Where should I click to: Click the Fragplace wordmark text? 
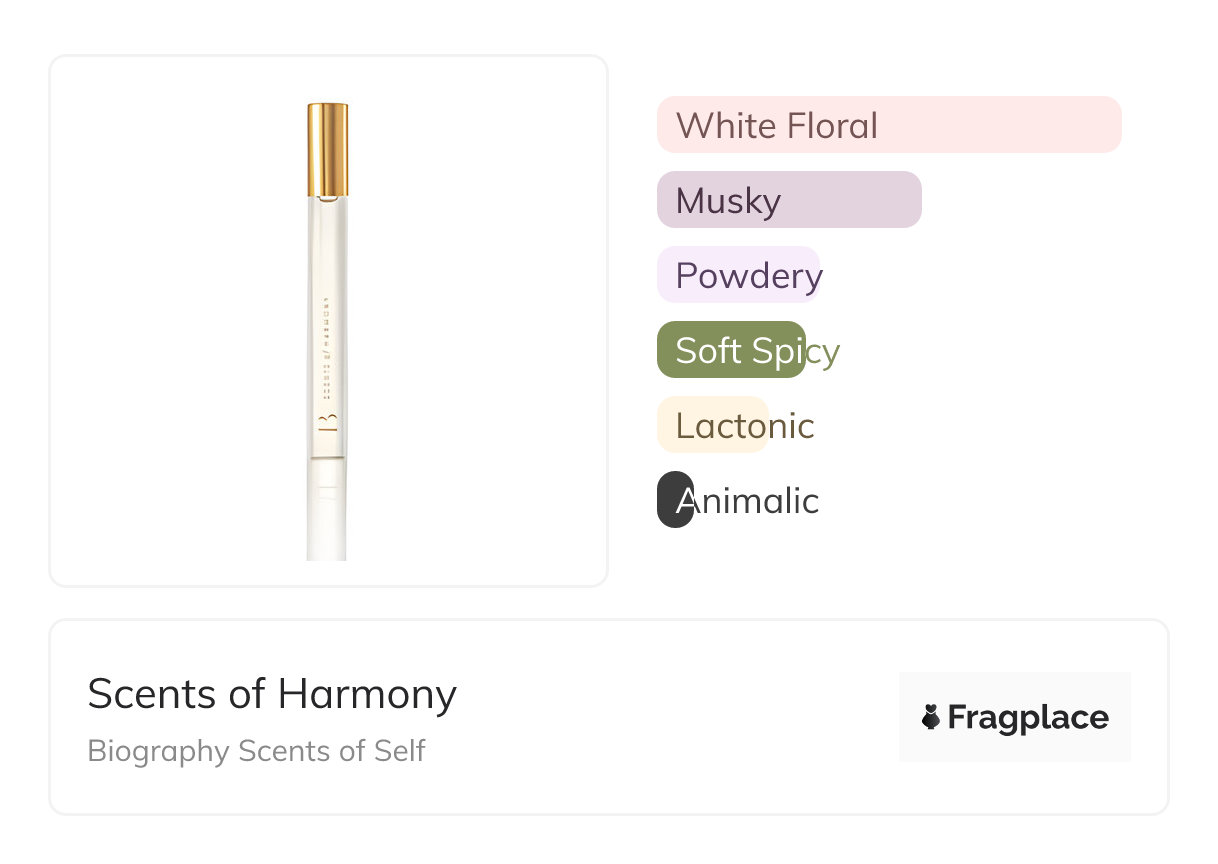click(1027, 717)
